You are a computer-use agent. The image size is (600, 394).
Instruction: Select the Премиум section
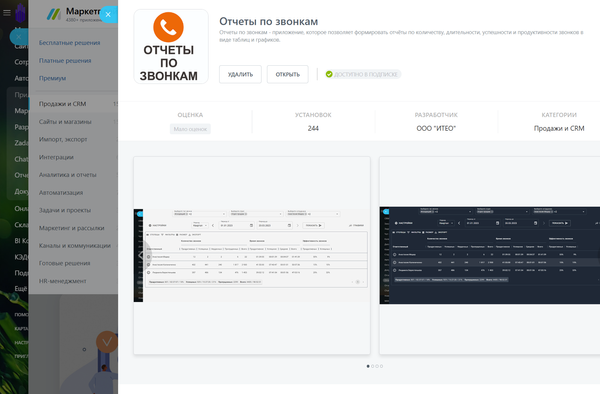click(52, 78)
